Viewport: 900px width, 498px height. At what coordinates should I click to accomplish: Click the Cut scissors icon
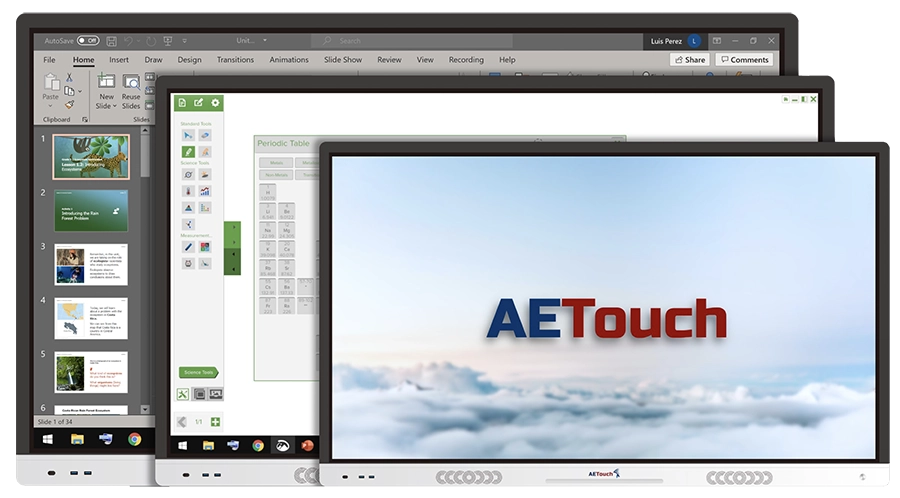pos(69,77)
